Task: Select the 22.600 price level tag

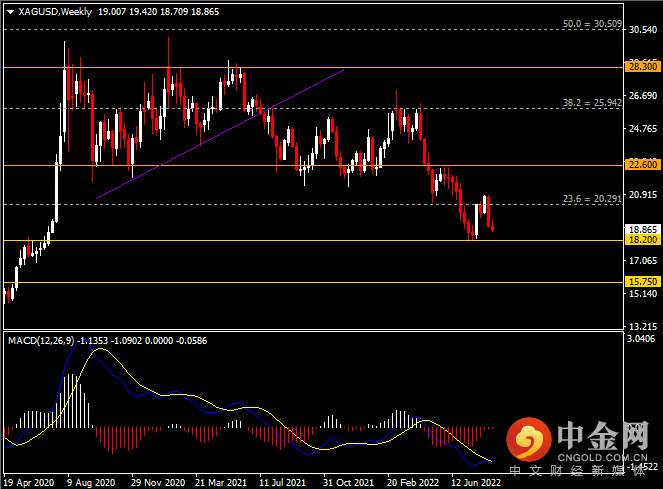Action: [640, 165]
